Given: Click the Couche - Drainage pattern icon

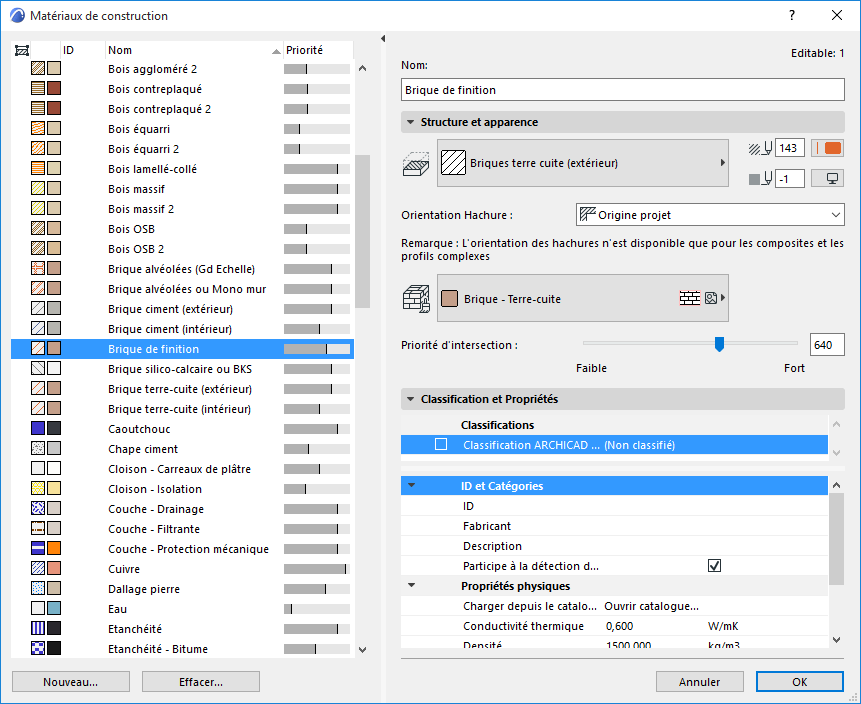Looking at the screenshot, I should [x=38, y=509].
